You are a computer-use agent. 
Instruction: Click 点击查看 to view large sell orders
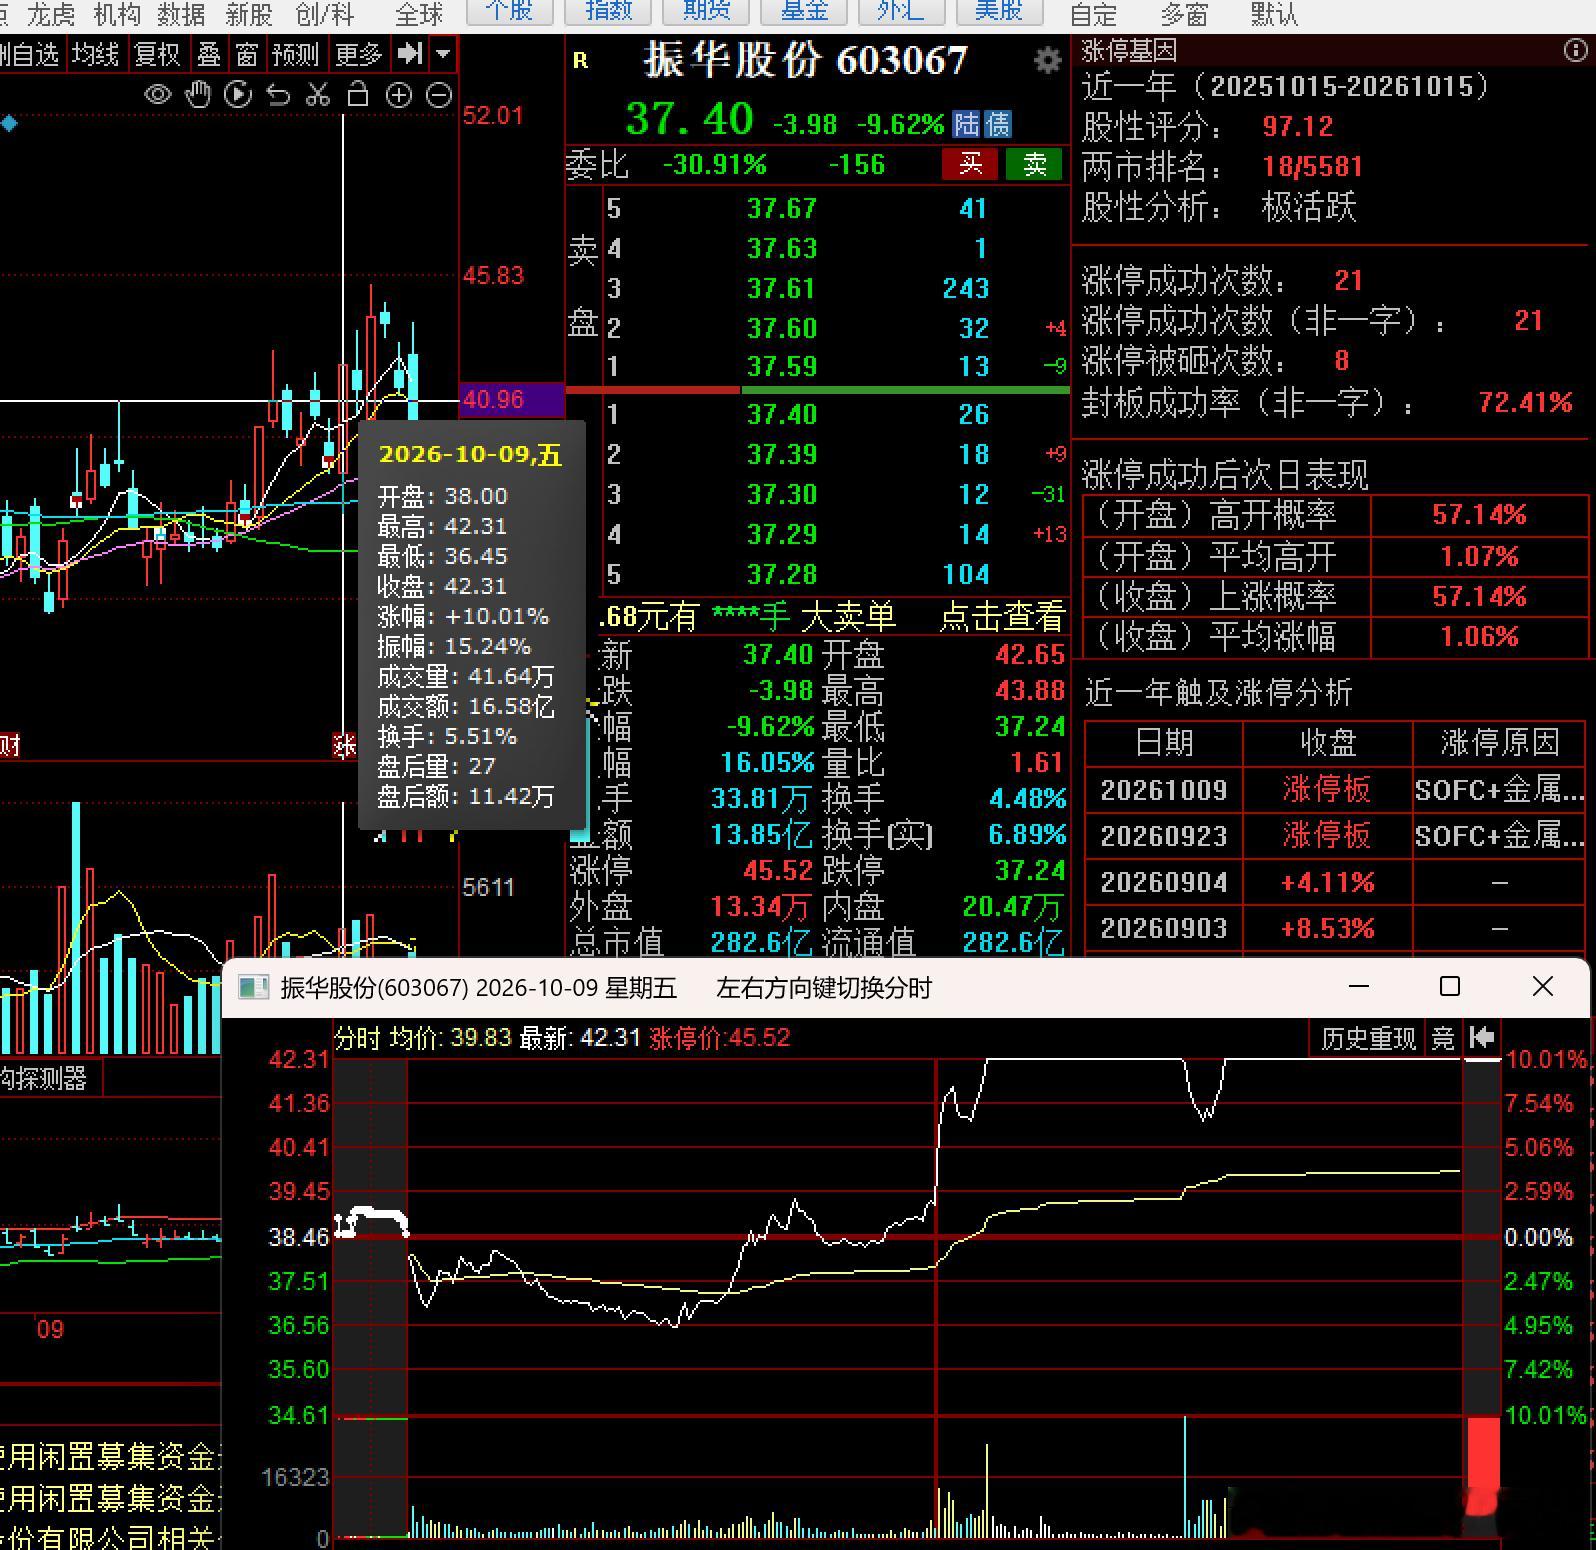coord(1002,616)
